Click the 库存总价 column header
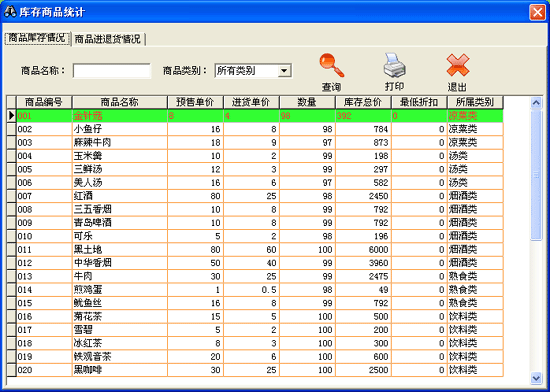The height and width of the screenshot is (392, 550). point(363,102)
